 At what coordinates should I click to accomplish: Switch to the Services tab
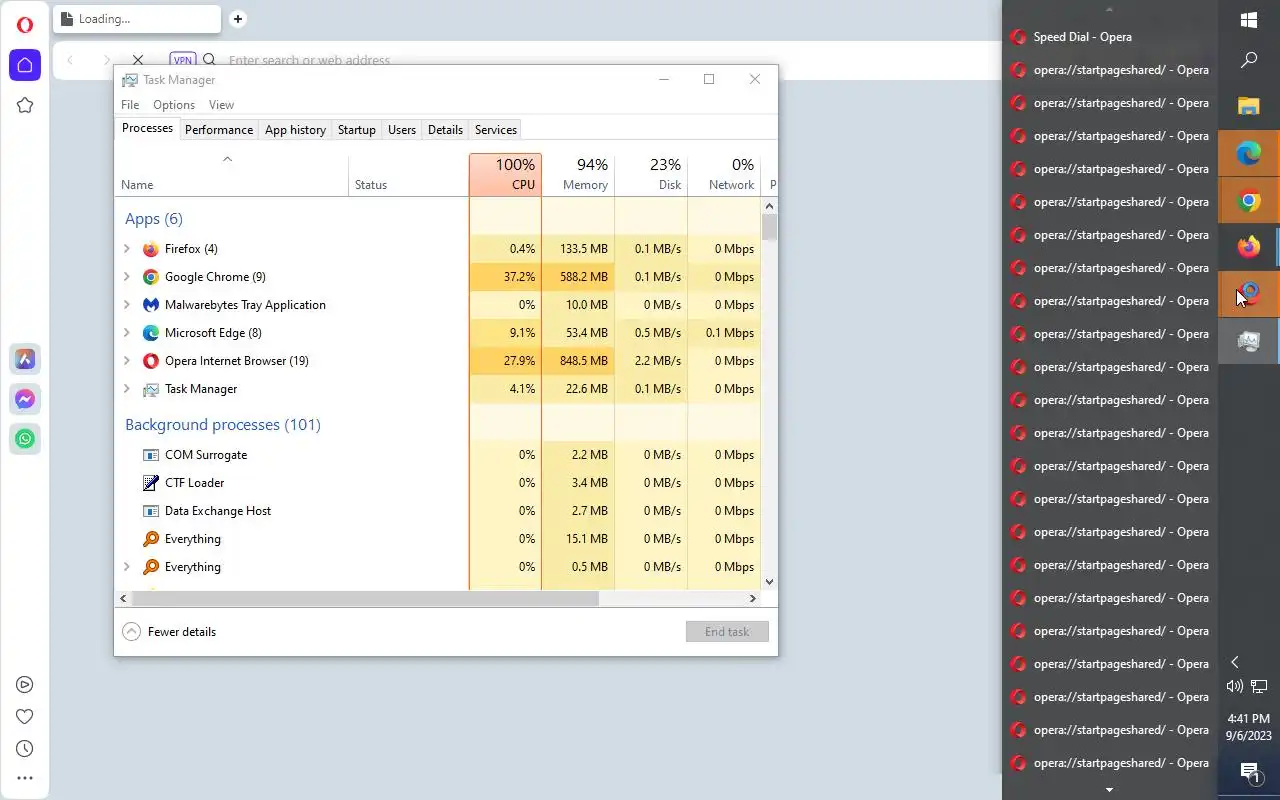click(496, 130)
